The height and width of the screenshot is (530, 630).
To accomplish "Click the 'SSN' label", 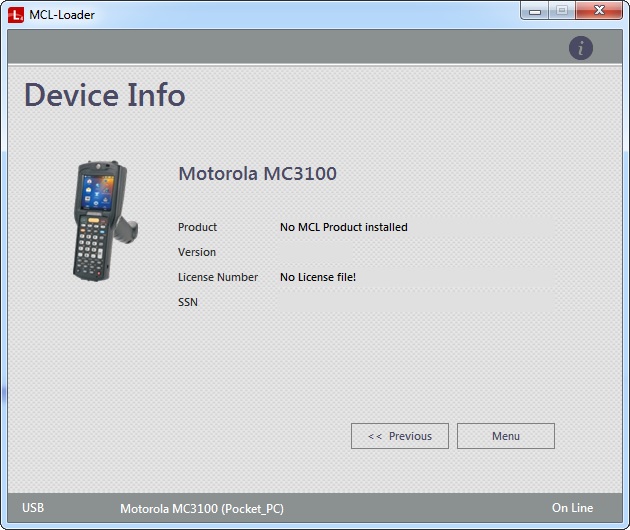I will point(188,302).
